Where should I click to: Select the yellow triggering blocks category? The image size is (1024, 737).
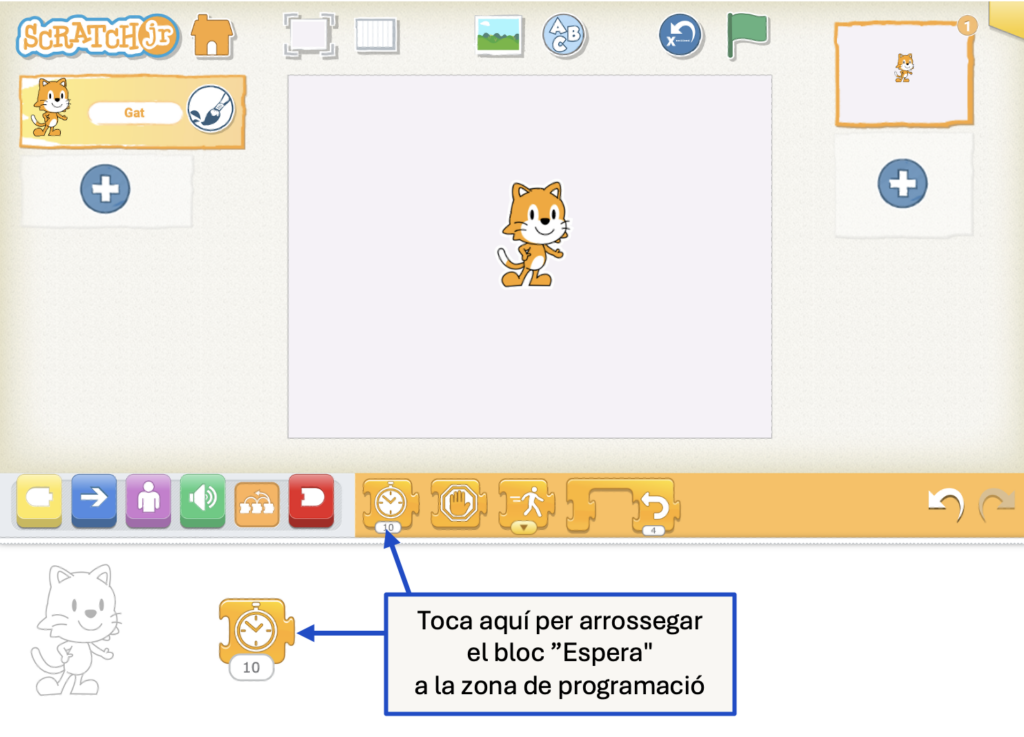point(39,500)
